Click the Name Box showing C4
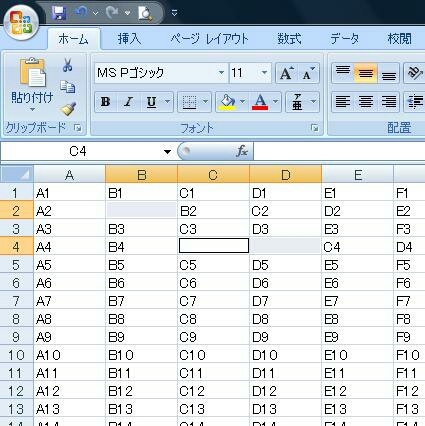This screenshot has width=425, height=426. click(x=81, y=152)
